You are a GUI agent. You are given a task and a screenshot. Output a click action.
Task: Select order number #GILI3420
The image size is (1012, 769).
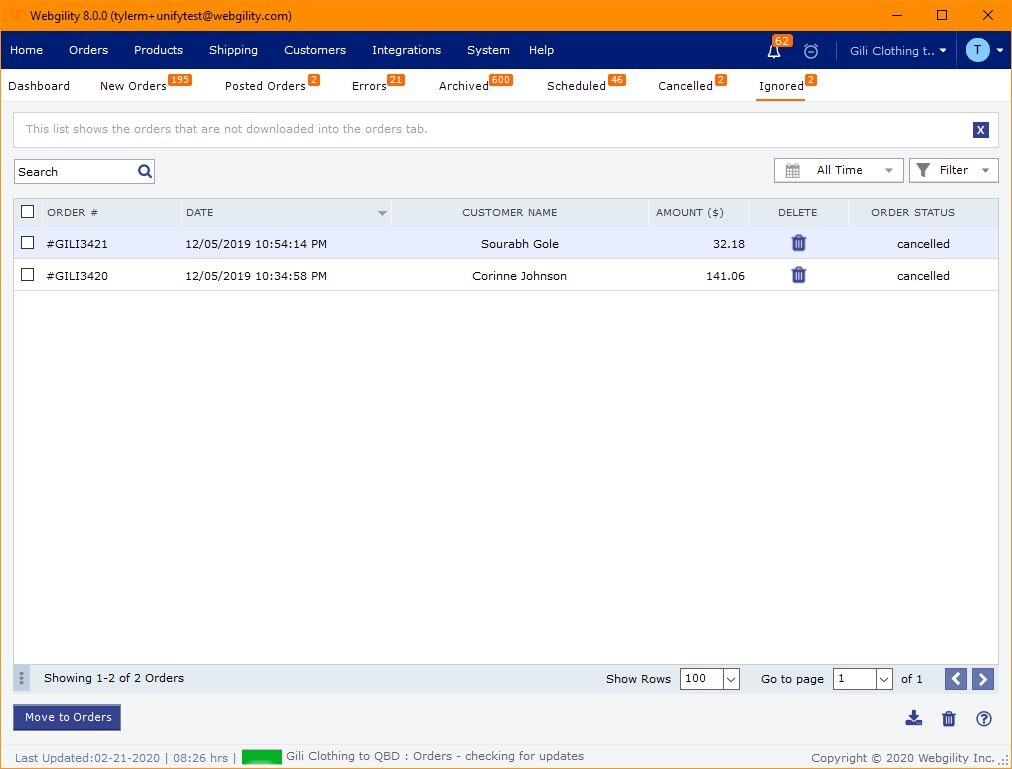click(x=77, y=276)
